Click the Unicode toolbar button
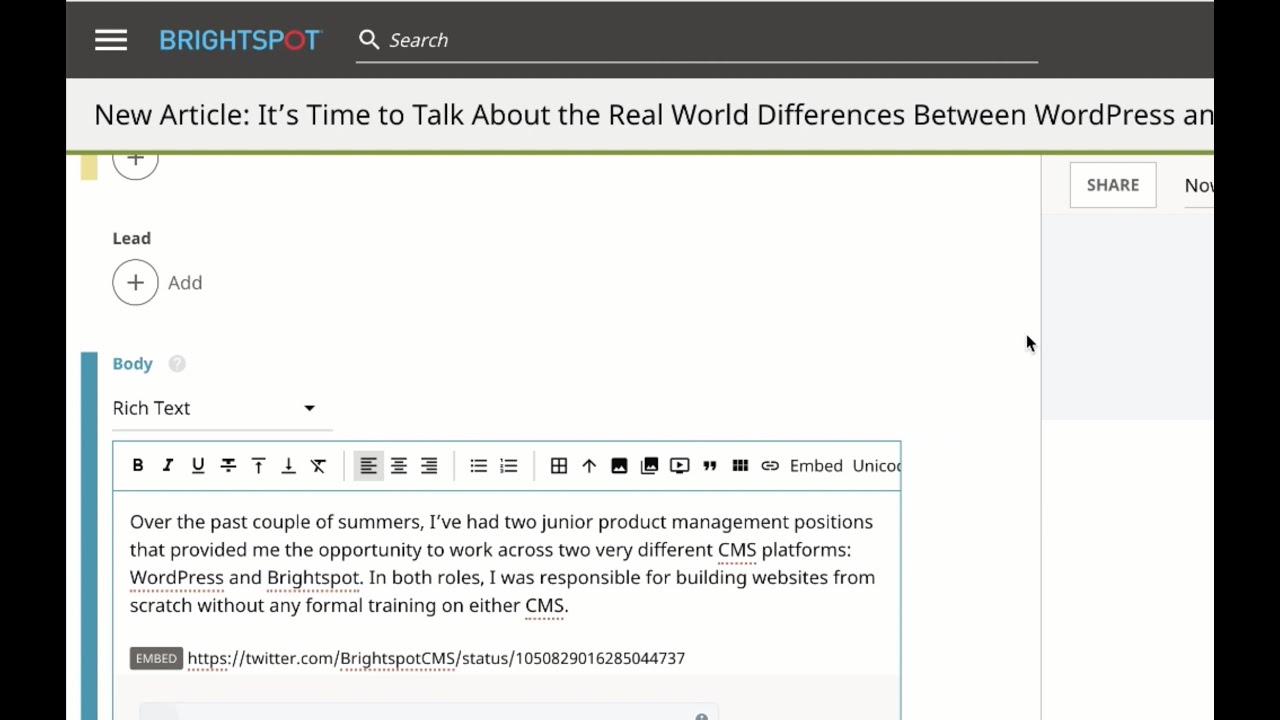The width and height of the screenshot is (1280, 720). 876,466
